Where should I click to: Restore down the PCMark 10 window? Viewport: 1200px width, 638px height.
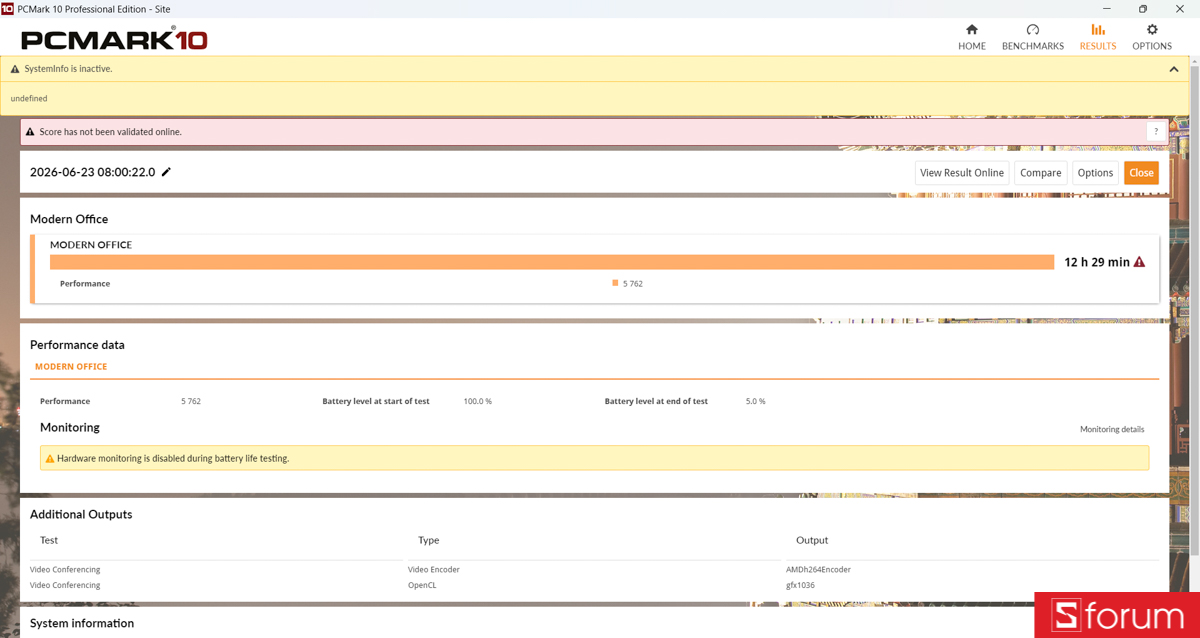coord(1143,9)
